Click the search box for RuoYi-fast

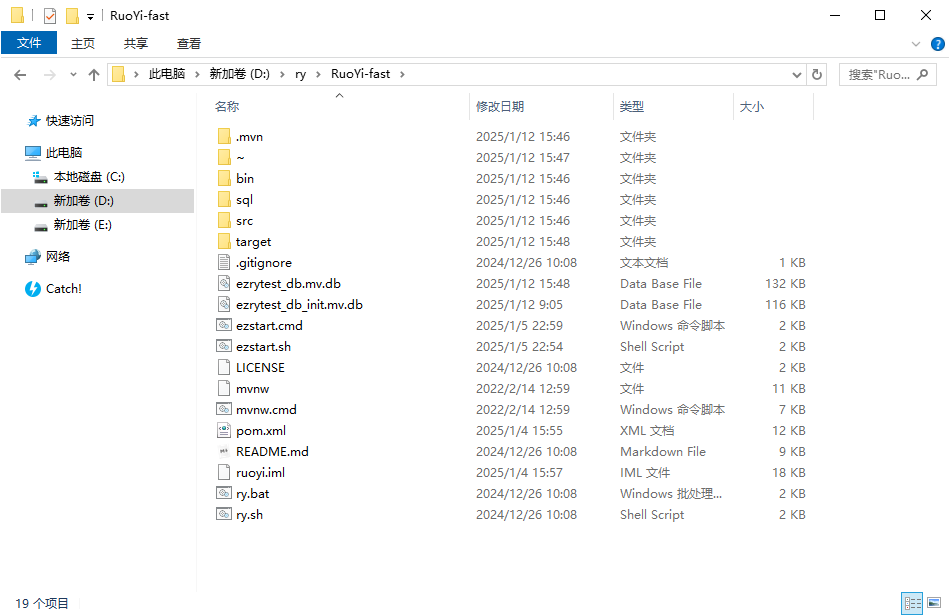click(x=885, y=75)
